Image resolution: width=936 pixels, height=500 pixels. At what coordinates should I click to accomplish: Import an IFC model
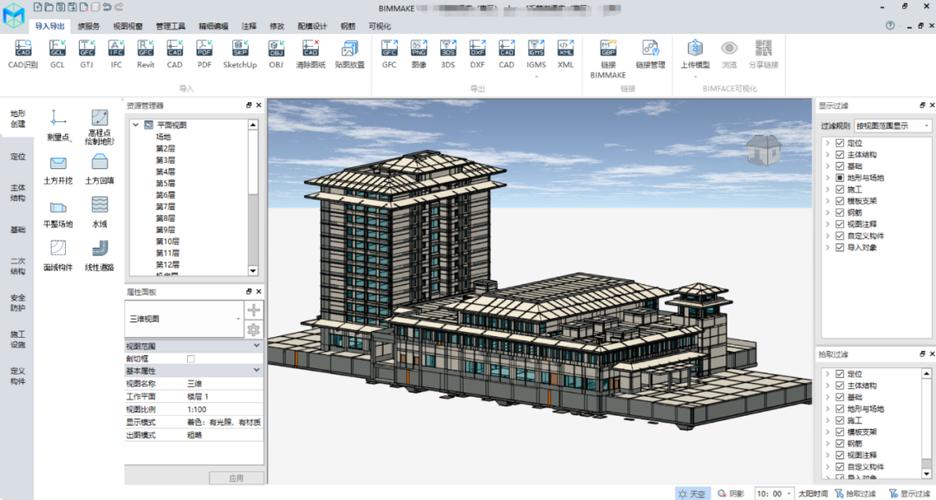(x=116, y=54)
